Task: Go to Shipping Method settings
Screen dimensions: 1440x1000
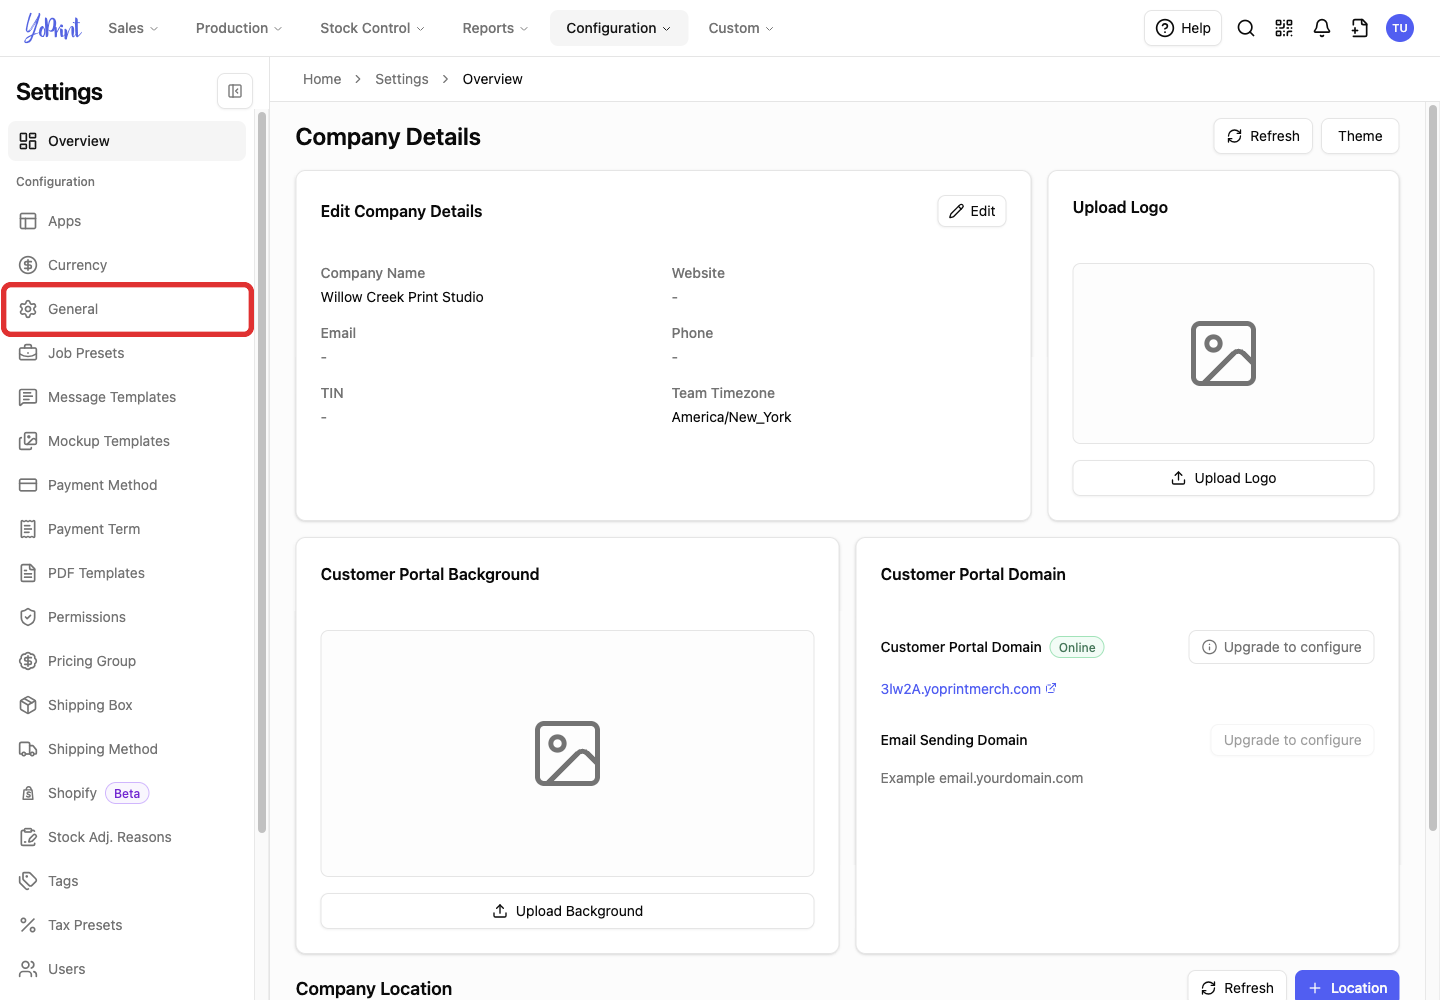Action: point(127,749)
